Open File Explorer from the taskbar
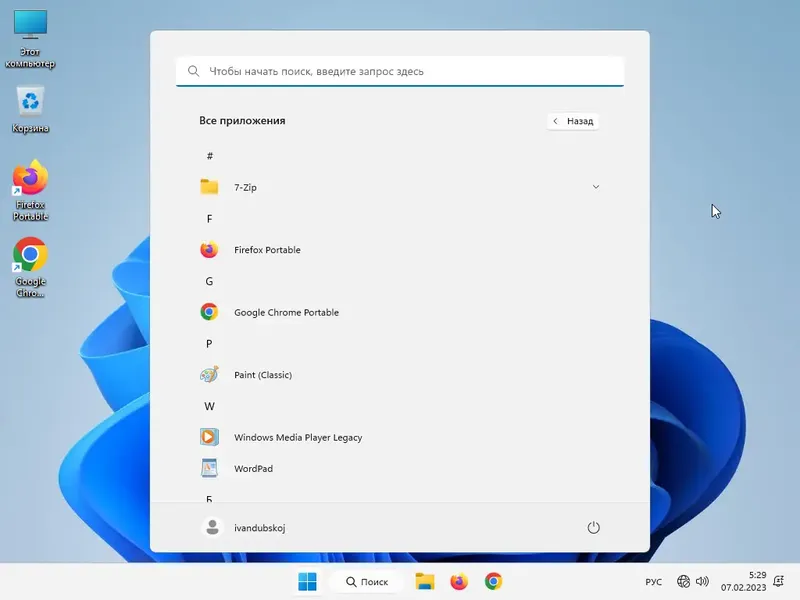 (x=424, y=581)
